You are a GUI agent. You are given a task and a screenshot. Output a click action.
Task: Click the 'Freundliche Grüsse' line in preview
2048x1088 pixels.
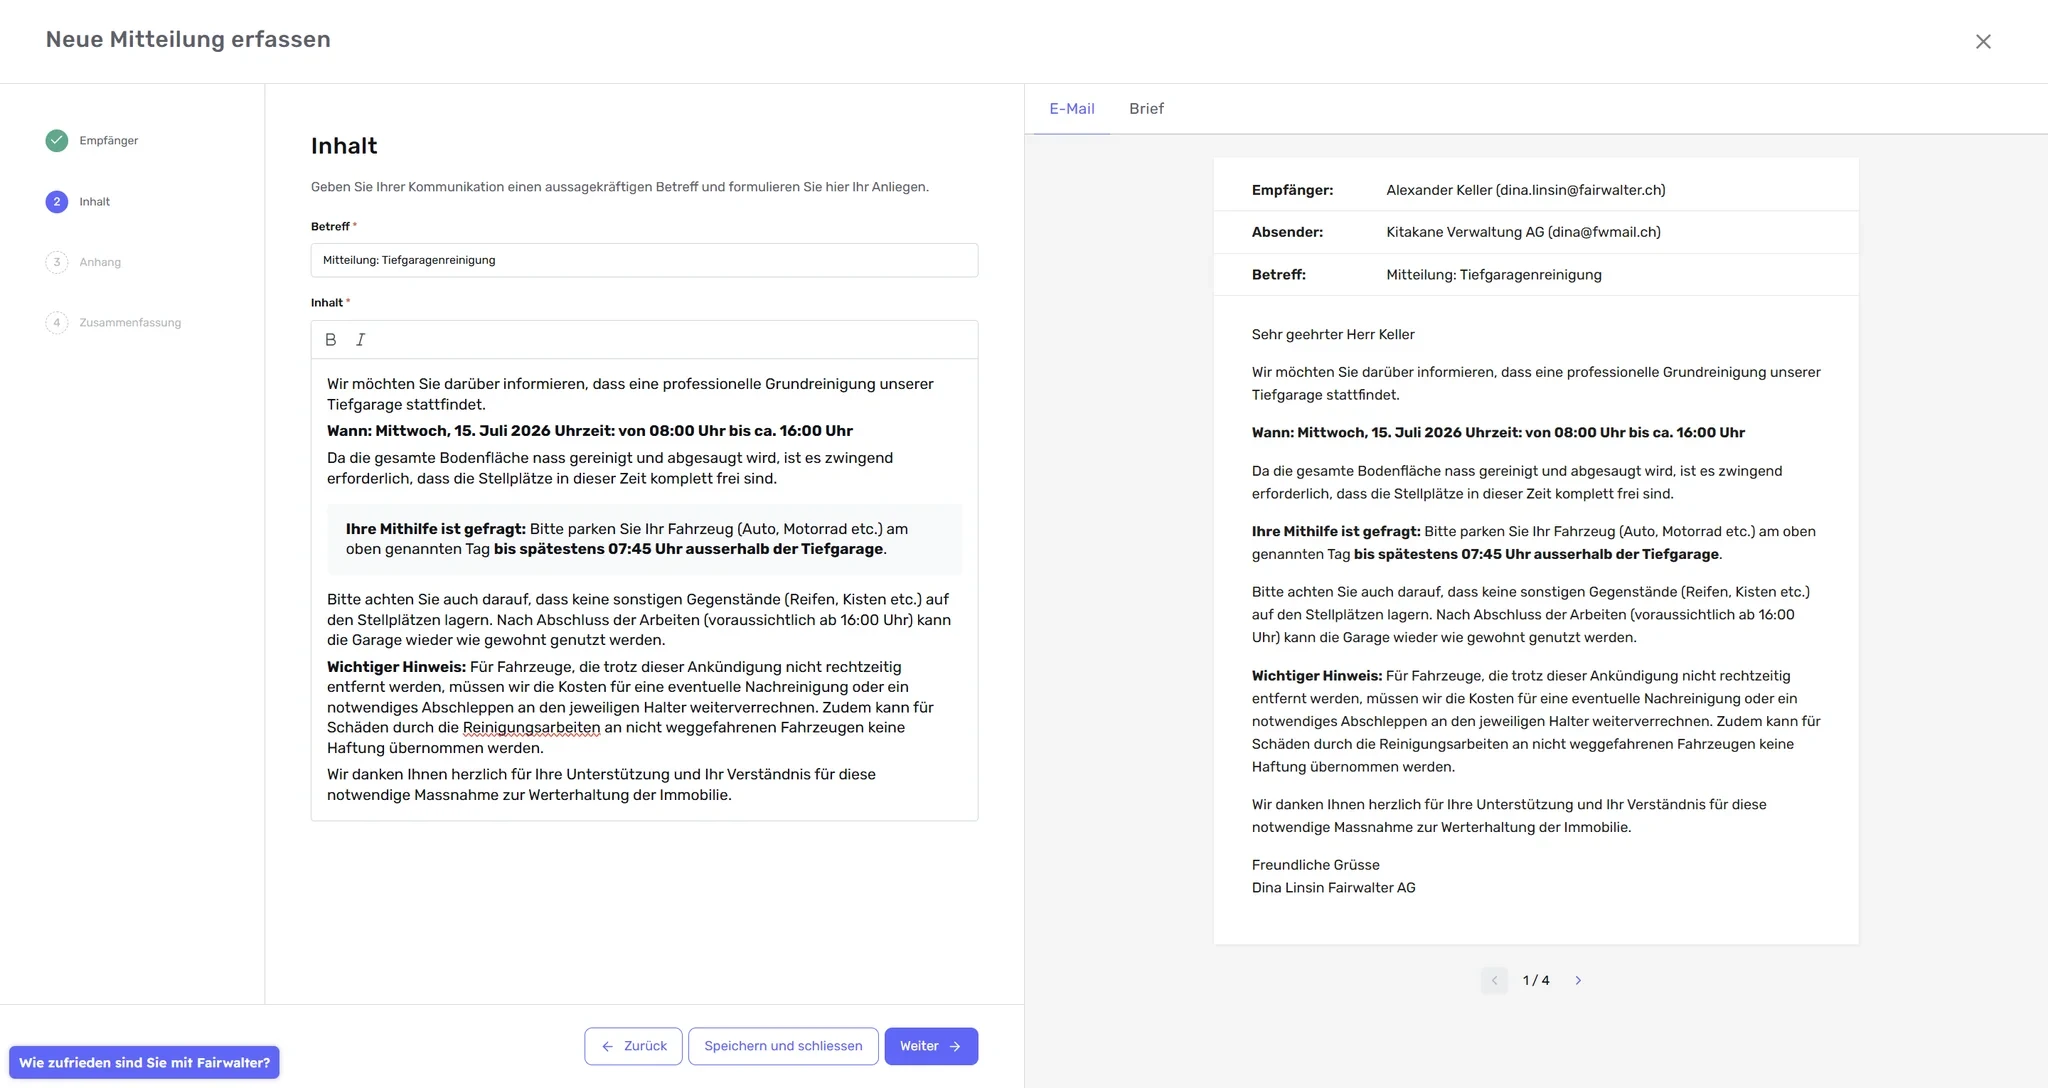1315,865
